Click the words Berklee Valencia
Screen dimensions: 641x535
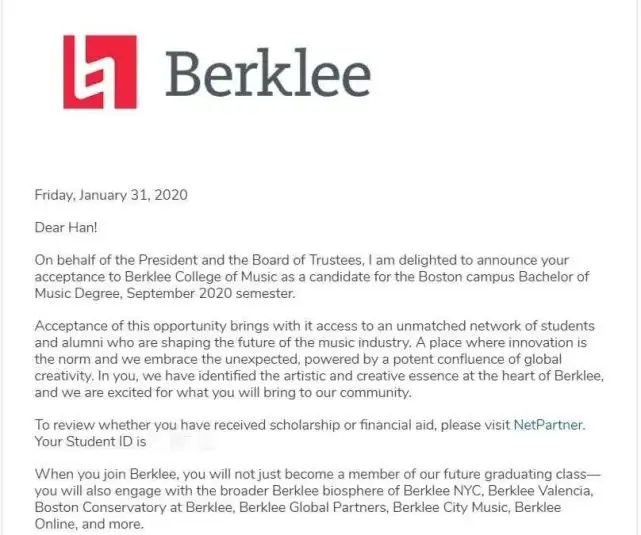(x=540, y=490)
